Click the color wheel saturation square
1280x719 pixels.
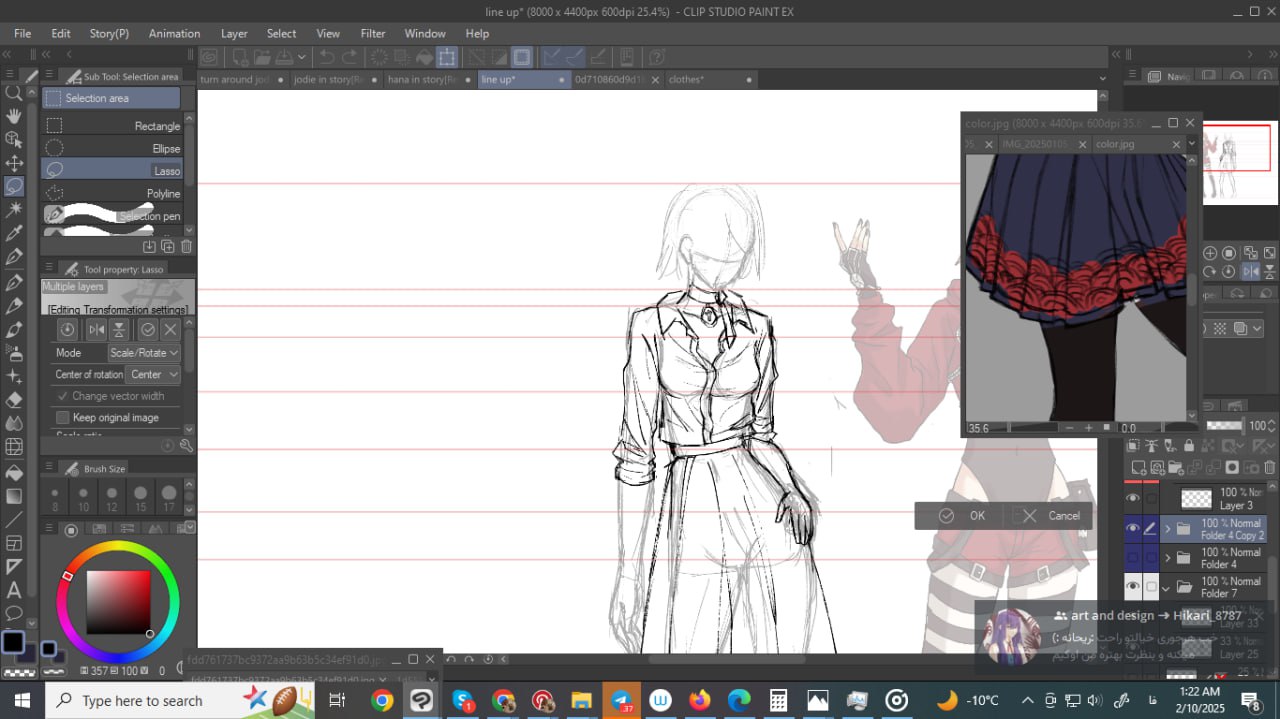click(x=118, y=602)
